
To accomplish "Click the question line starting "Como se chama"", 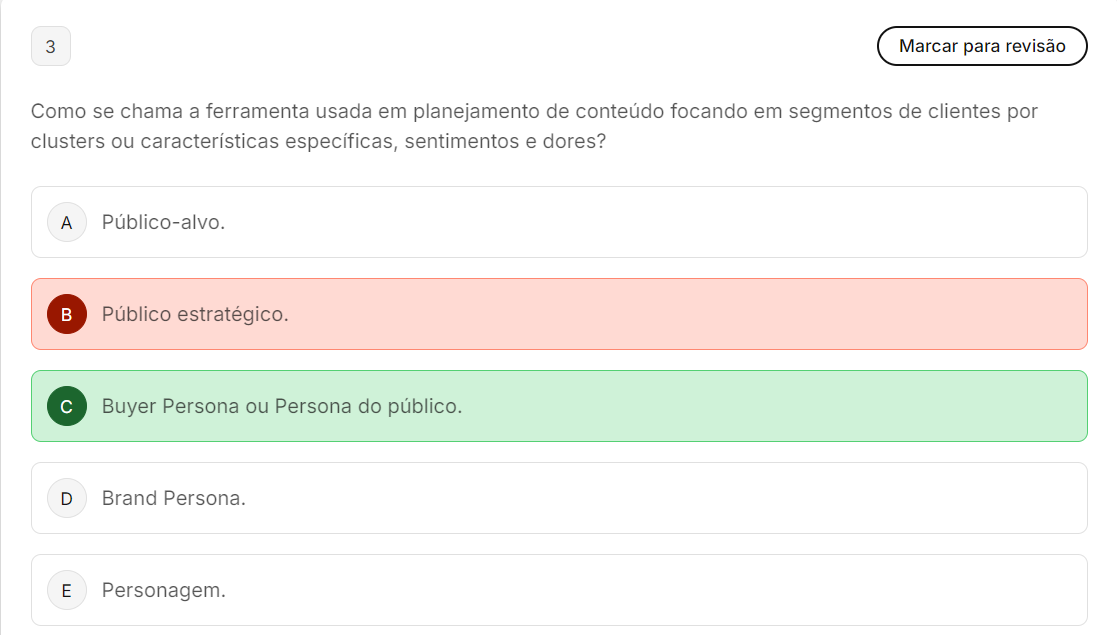I will [x=534, y=111].
